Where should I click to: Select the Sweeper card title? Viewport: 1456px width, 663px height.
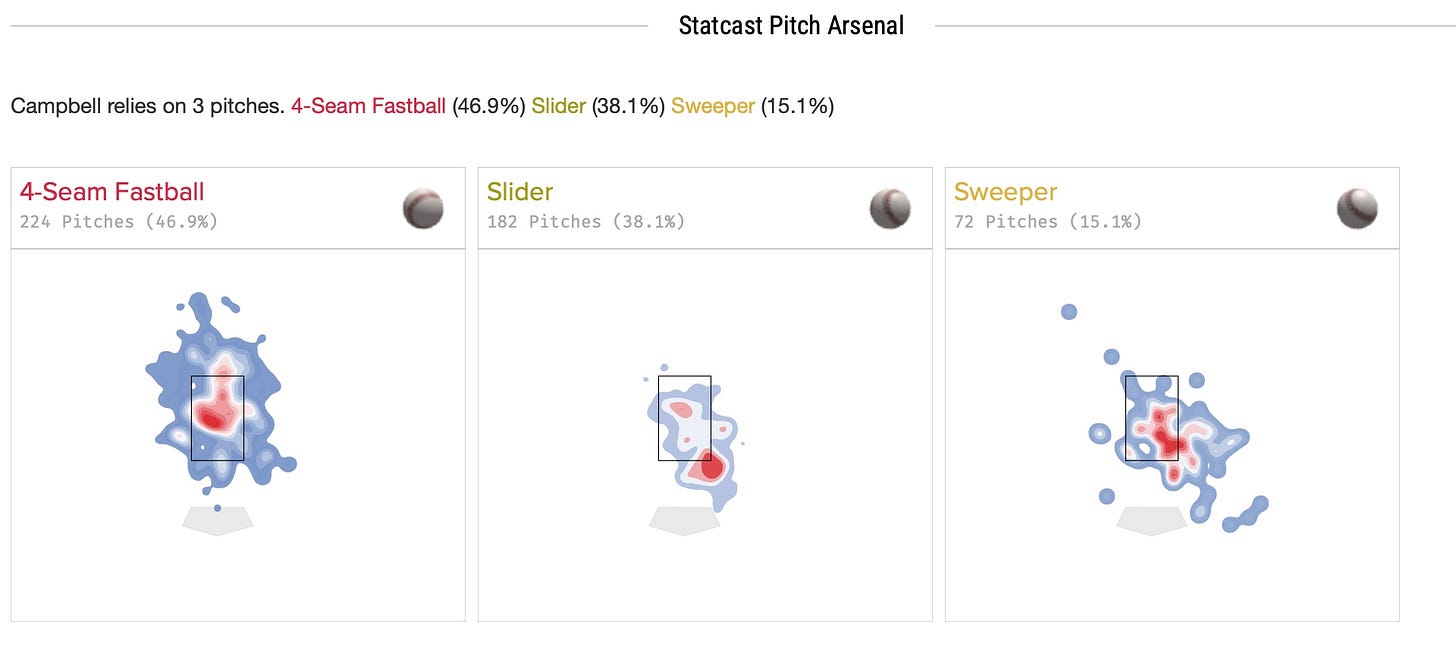[x=1005, y=192]
